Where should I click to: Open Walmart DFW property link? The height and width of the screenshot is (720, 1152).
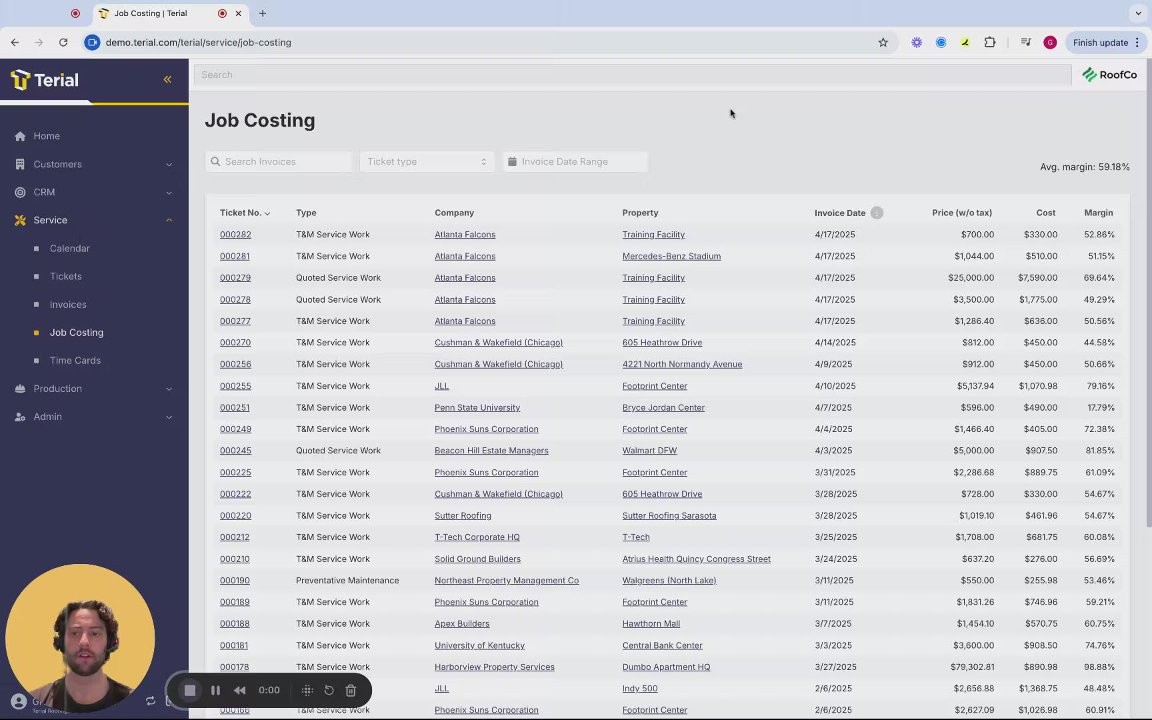[649, 450]
